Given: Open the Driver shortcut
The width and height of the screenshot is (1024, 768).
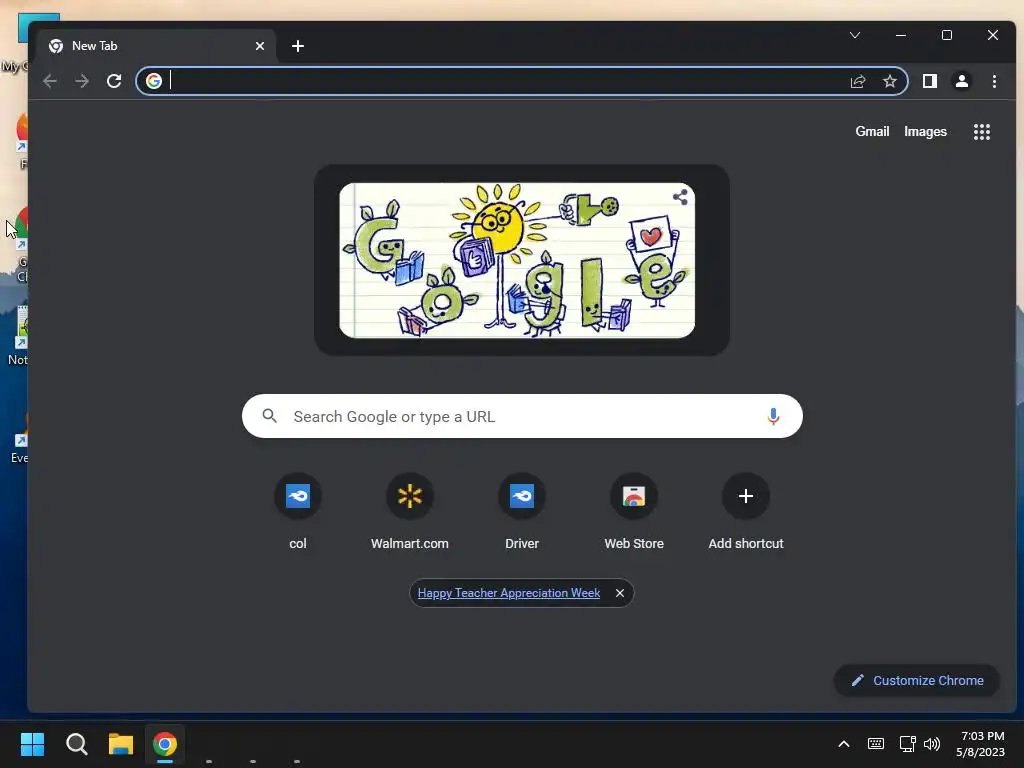Looking at the screenshot, I should (522, 512).
